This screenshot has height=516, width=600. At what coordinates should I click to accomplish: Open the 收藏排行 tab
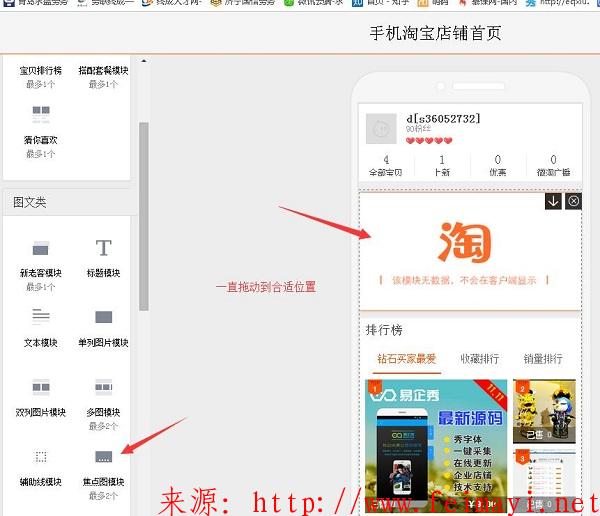click(480, 359)
